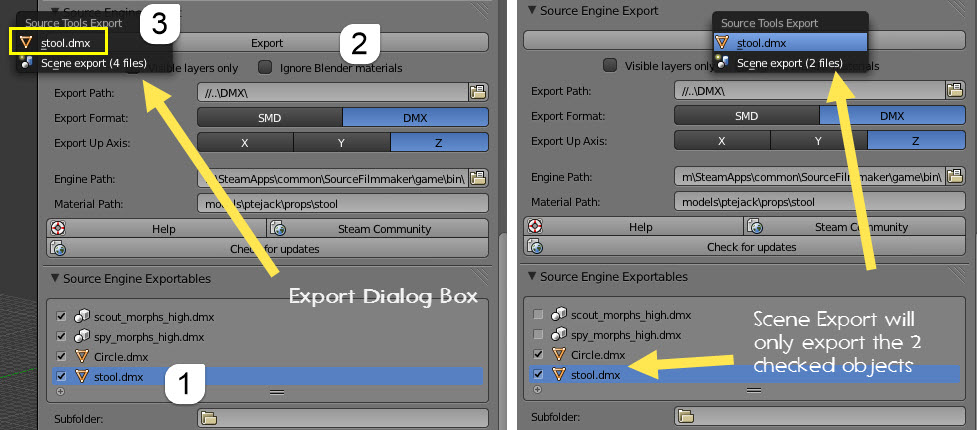The height and width of the screenshot is (430, 977).
Task: Open Help in the right panel
Action: click(633, 227)
